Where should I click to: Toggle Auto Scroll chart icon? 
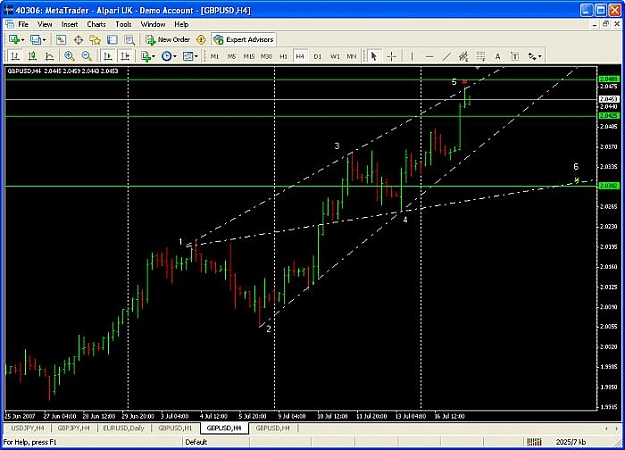[108, 56]
